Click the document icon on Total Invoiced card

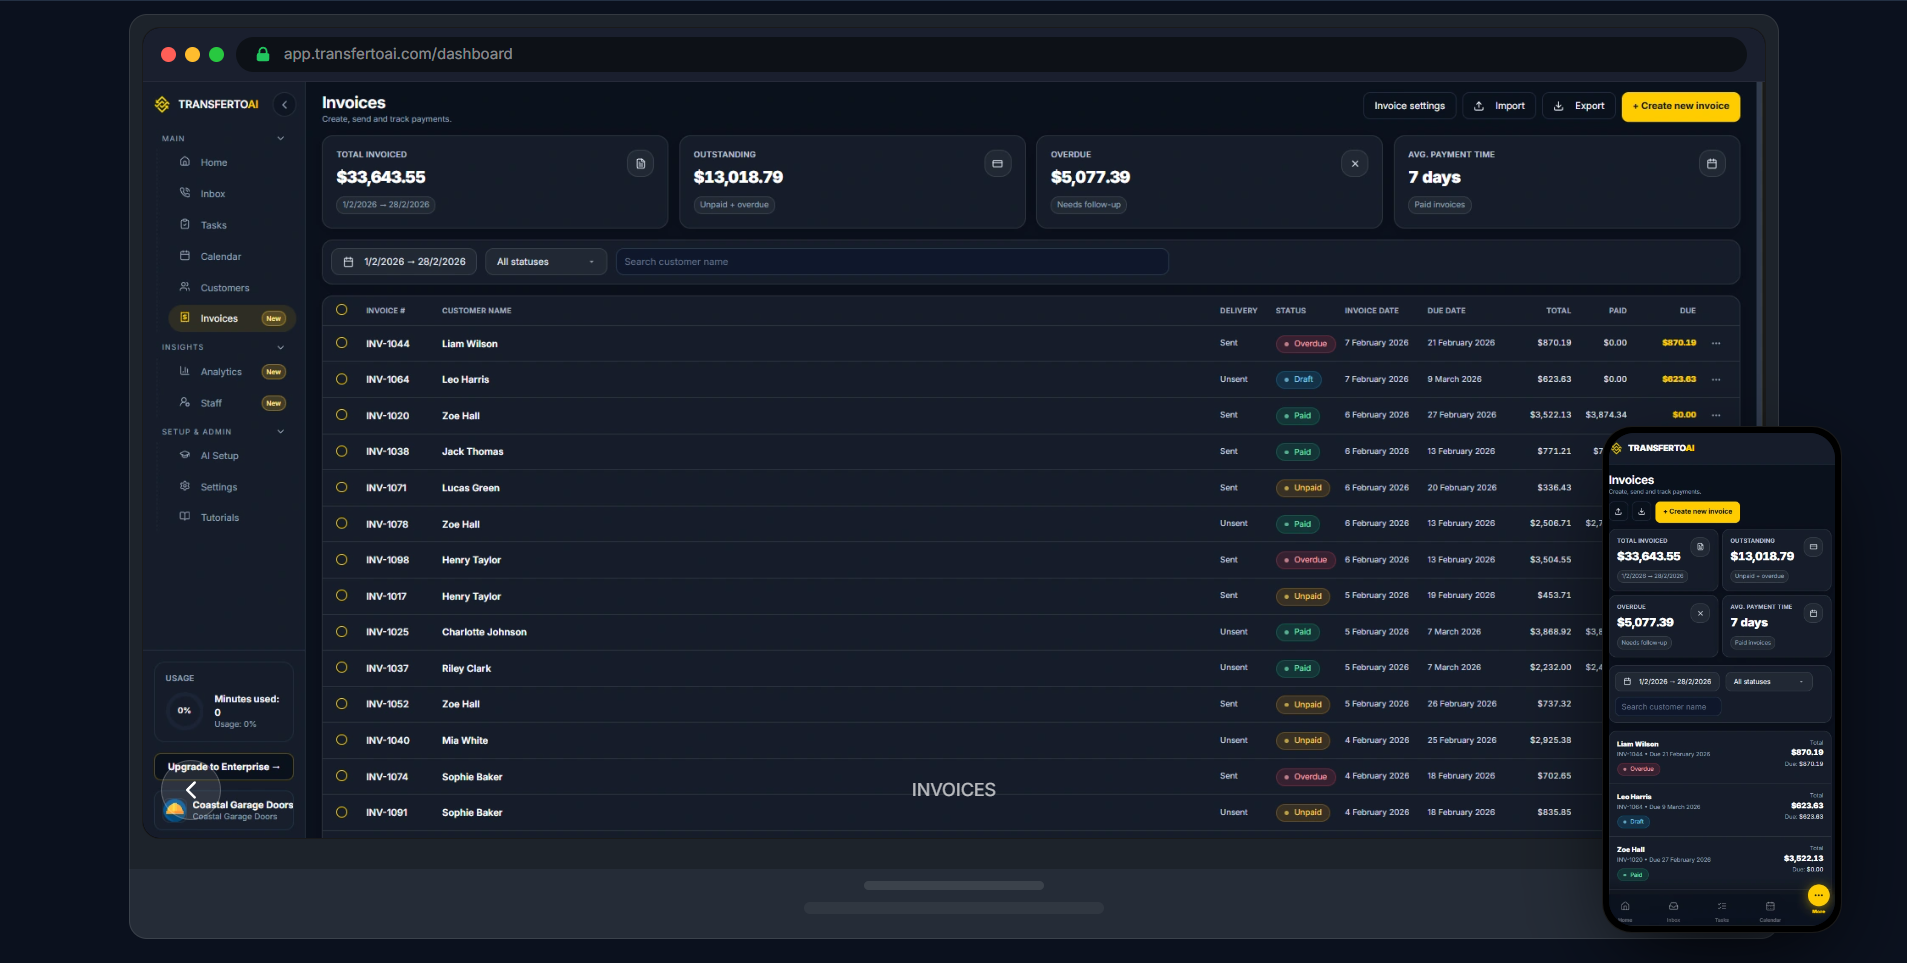coord(639,162)
